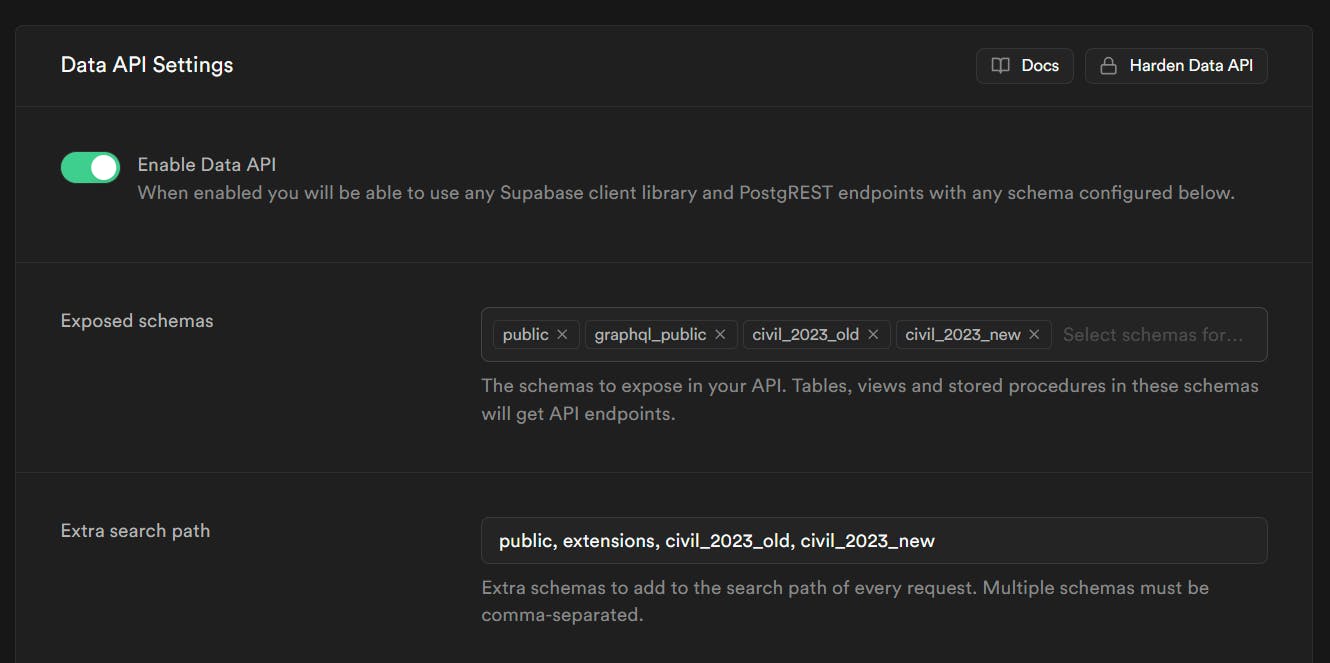Focus the Extra search path field
The height and width of the screenshot is (663, 1330).
(x=873, y=541)
